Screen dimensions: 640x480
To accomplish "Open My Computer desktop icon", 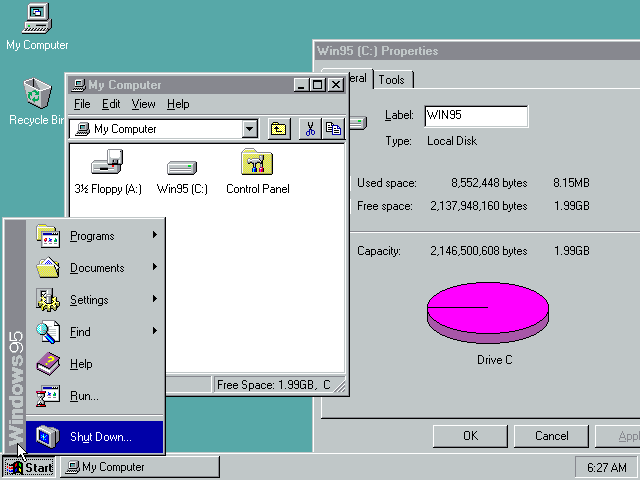I will (37, 18).
